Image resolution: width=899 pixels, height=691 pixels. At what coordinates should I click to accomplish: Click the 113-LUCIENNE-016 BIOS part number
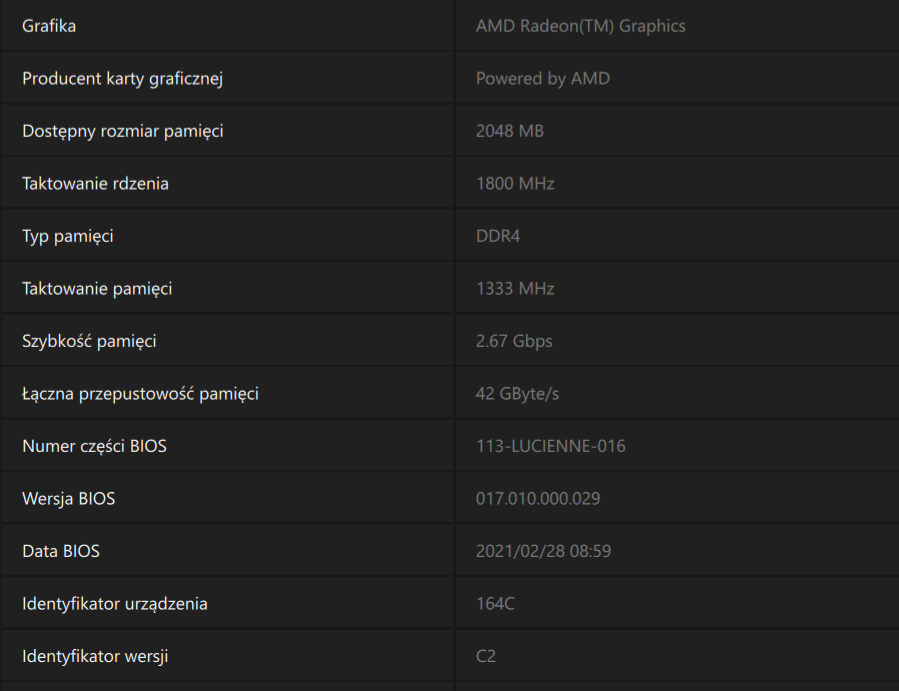[550, 446]
